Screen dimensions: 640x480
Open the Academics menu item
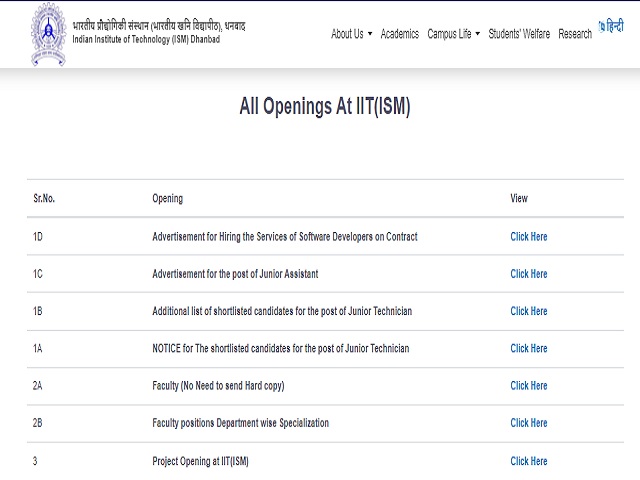pos(400,34)
